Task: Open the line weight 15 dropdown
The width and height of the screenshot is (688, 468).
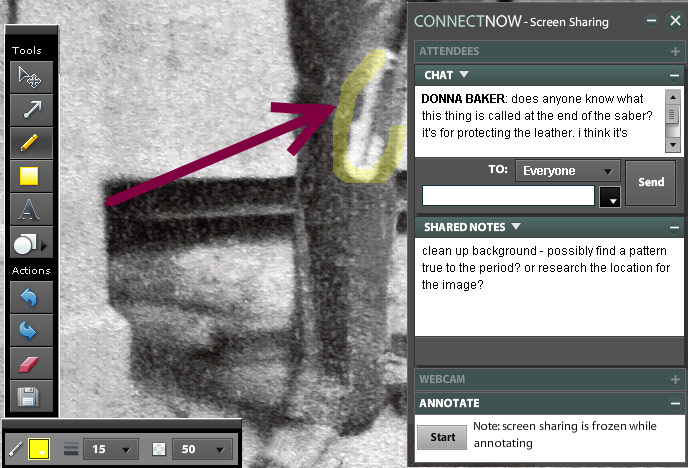Action: [x=111, y=450]
